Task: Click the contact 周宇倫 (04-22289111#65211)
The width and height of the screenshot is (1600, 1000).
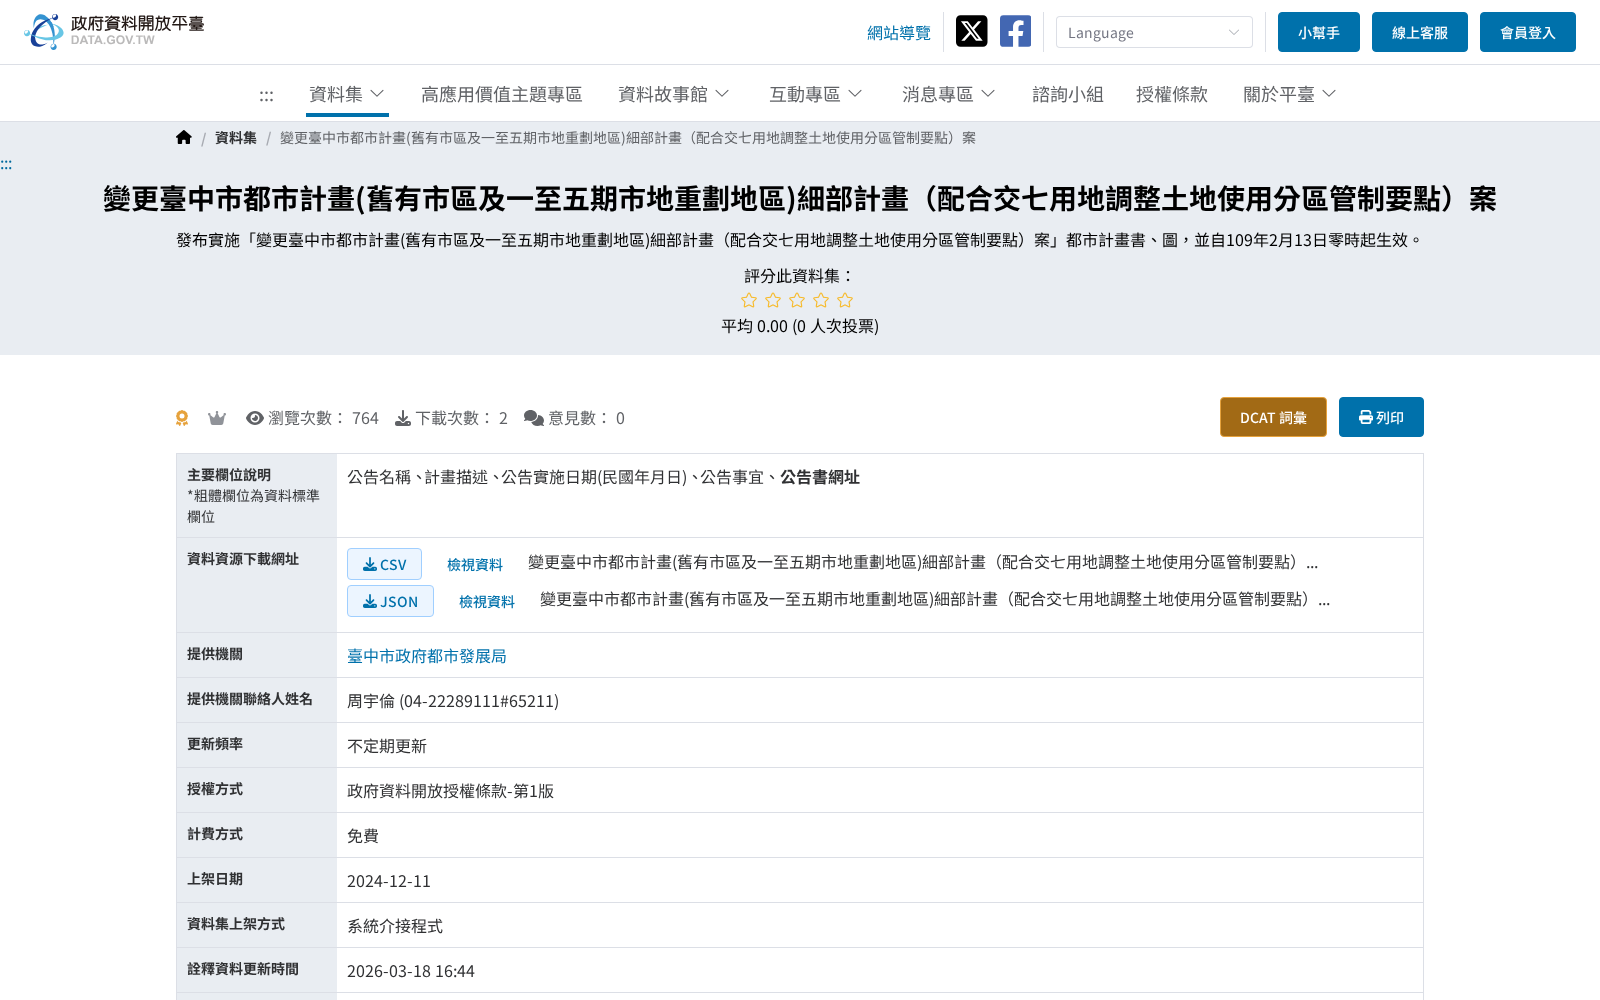Action: (453, 701)
